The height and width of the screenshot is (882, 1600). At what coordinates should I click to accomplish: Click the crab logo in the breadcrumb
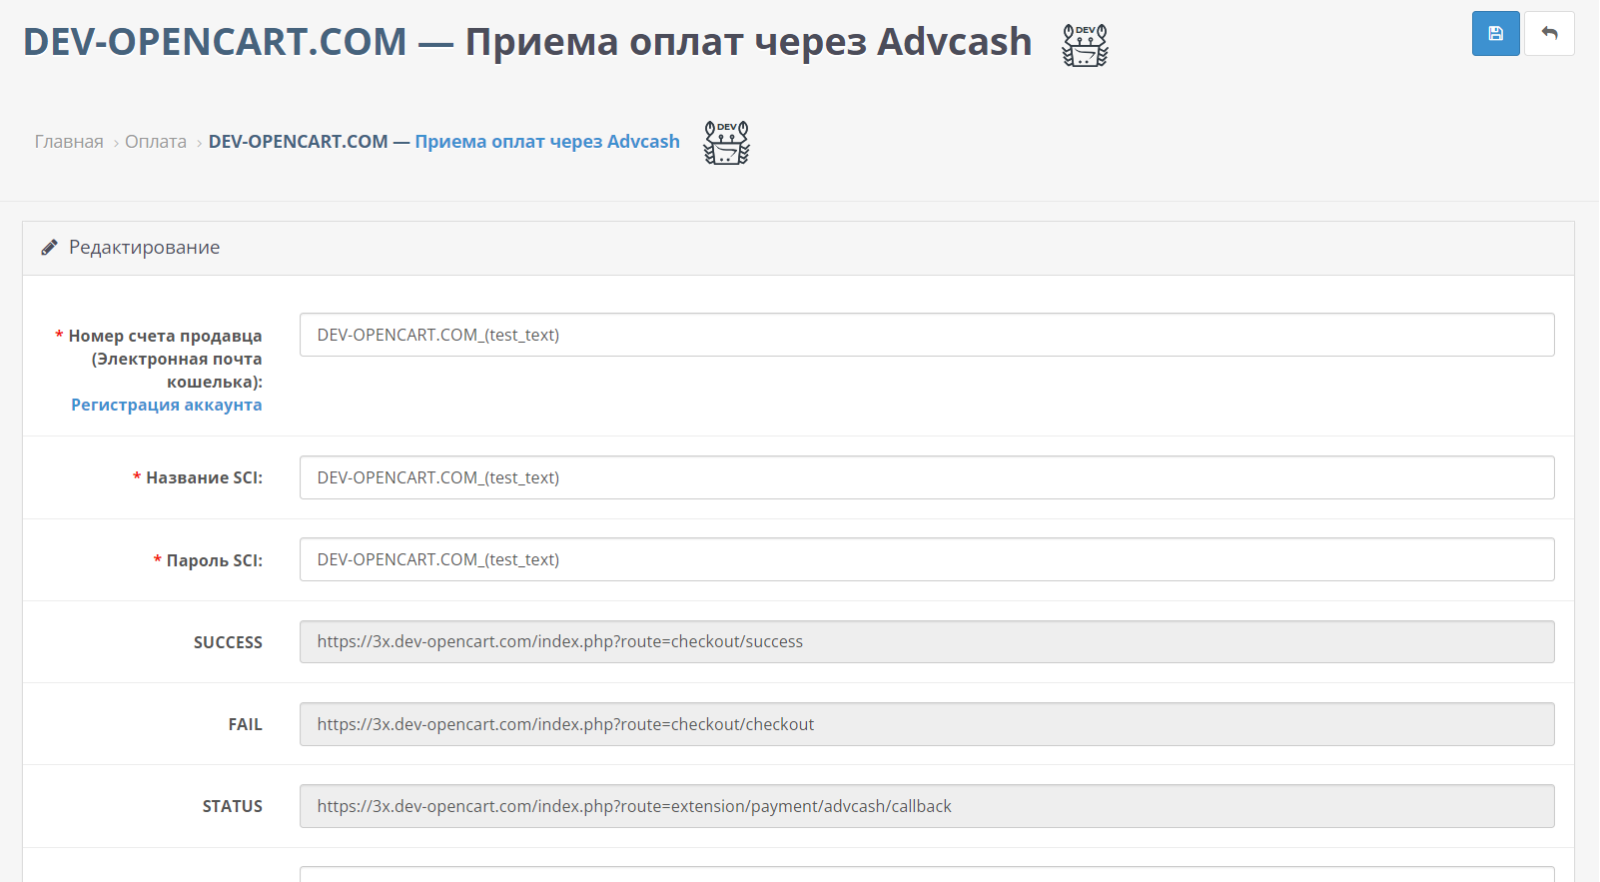[x=726, y=143]
